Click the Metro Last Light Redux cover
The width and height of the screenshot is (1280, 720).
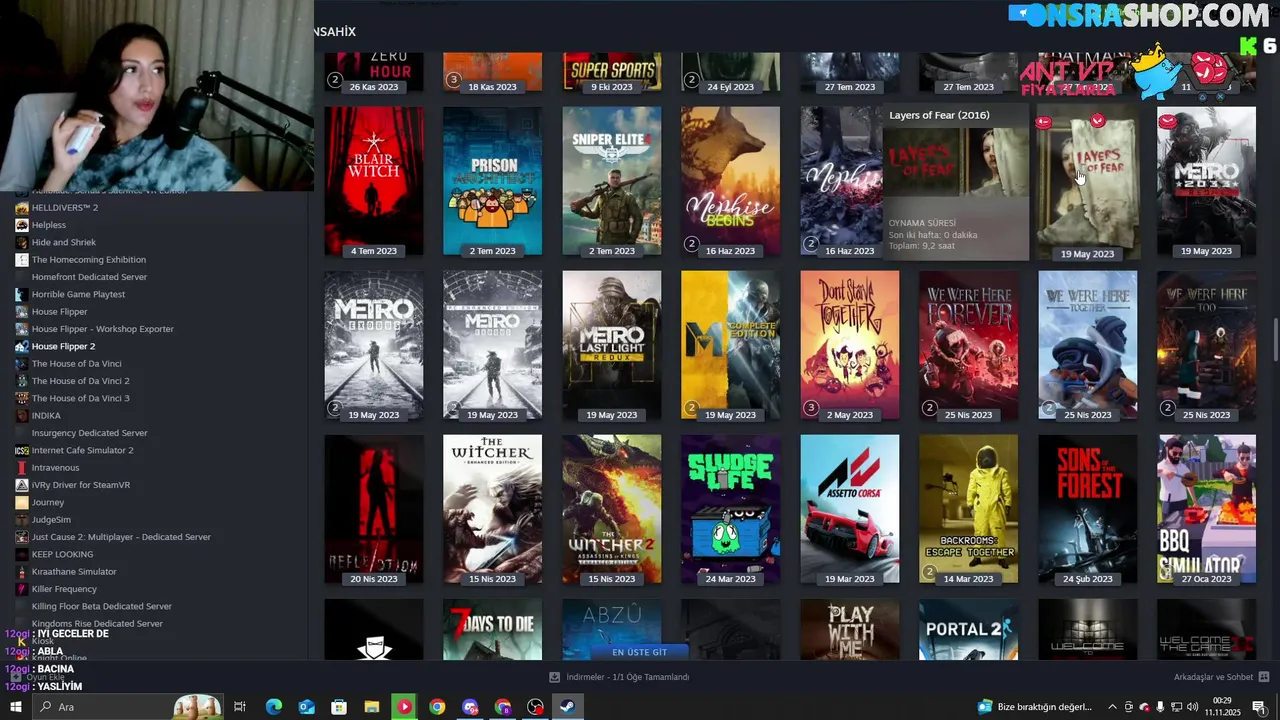[611, 345]
